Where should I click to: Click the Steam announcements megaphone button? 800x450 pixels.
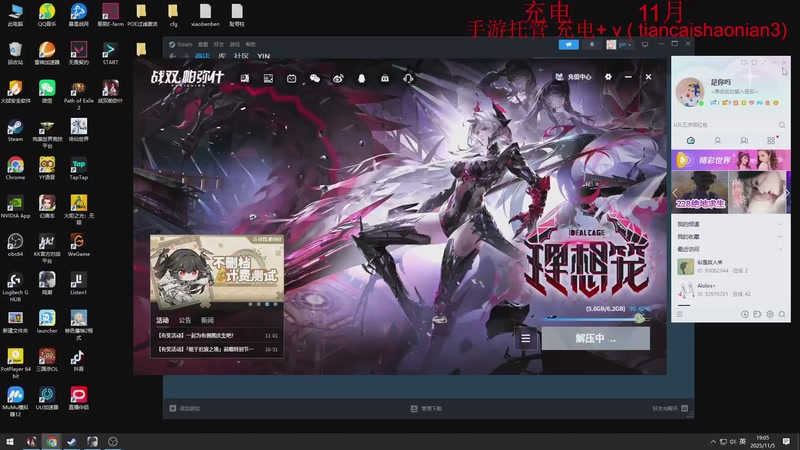[568, 44]
